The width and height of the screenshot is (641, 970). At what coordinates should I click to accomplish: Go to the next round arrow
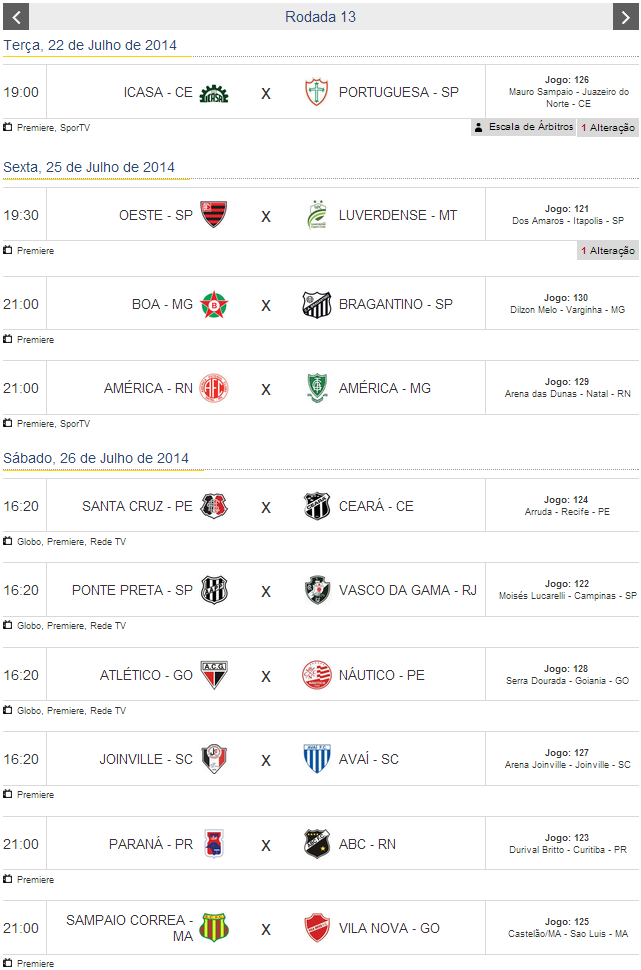click(x=625, y=16)
